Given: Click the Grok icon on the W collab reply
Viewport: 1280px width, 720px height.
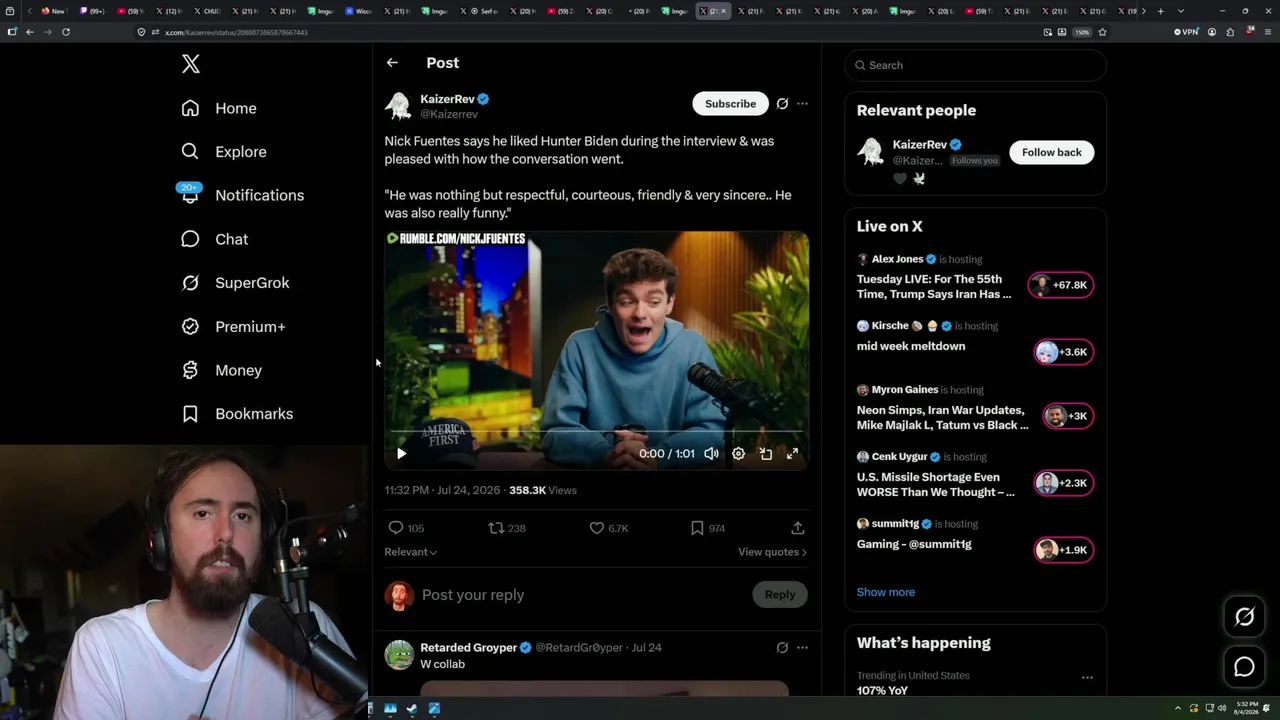Looking at the screenshot, I should click(x=782, y=648).
